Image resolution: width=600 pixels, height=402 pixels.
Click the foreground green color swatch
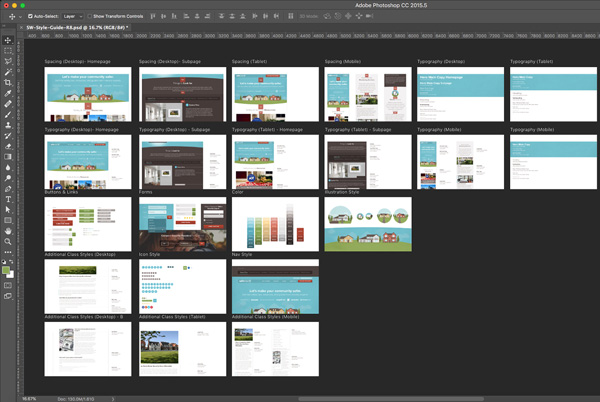[x=6, y=270]
